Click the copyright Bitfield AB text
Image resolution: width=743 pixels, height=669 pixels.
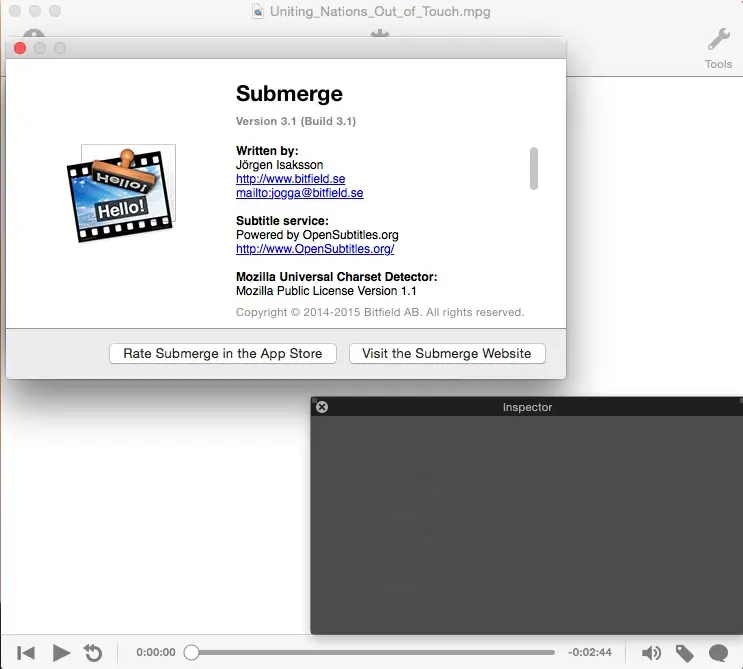tap(380, 312)
